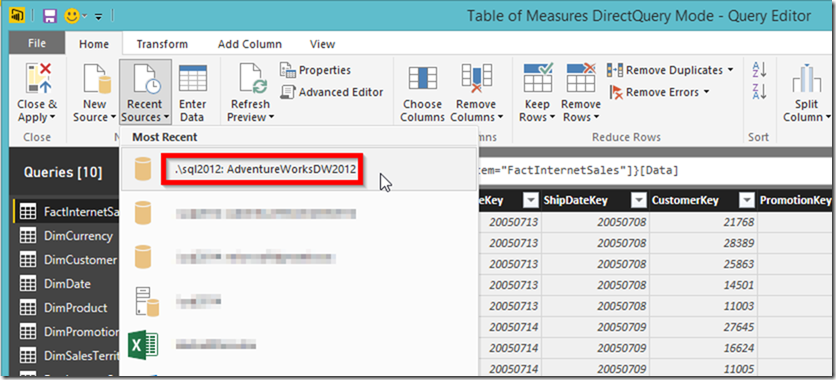Click the smiley feedback icon
Viewport: 836px width, 380px height.
click(72, 16)
